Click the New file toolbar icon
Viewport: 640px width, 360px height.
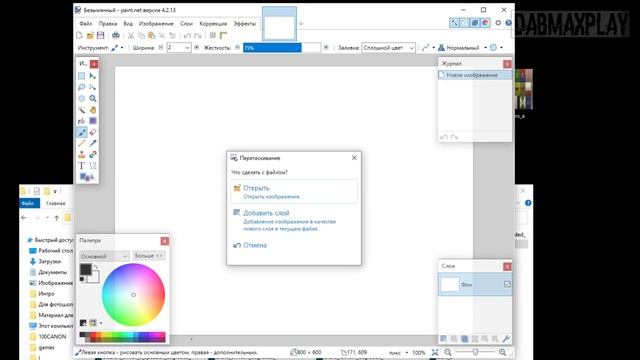point(80,36)
